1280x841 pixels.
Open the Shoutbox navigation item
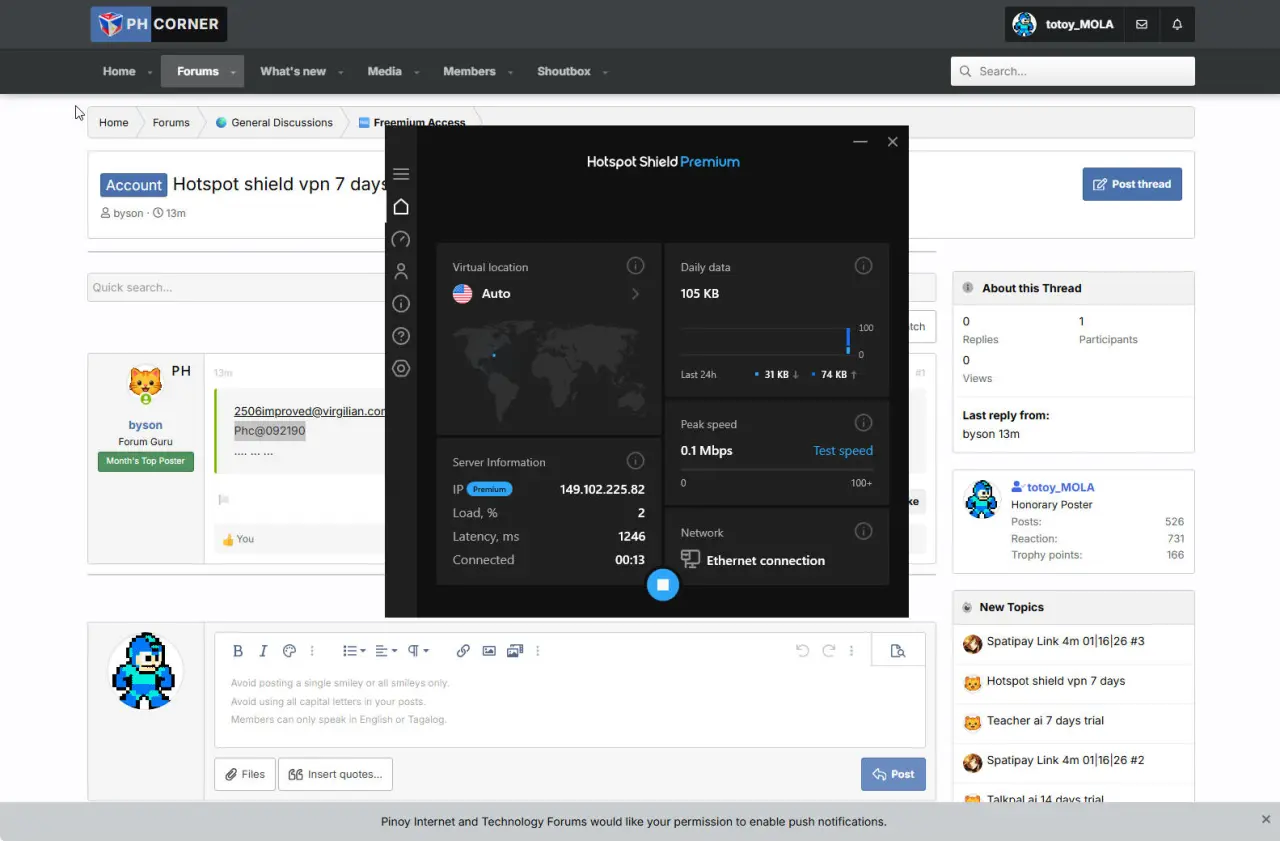pyautogui.click(x=564, y=71)
